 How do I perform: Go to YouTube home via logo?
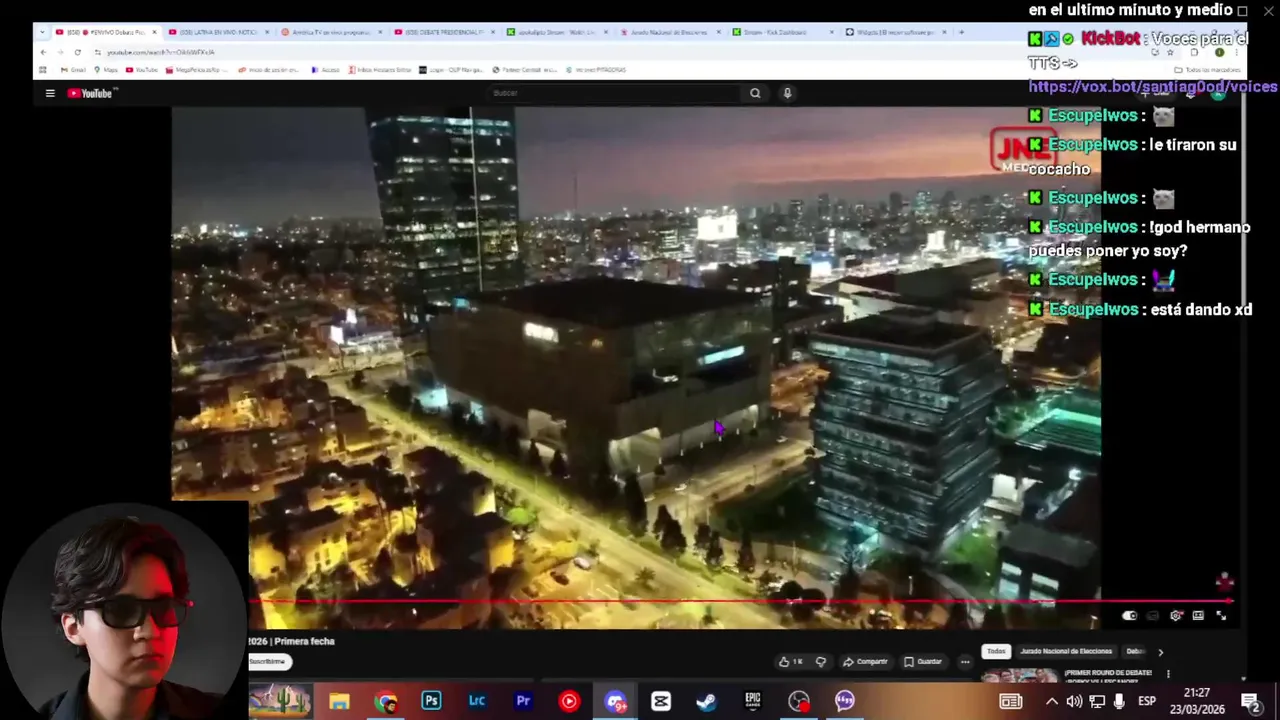click(x=92, y=93)
